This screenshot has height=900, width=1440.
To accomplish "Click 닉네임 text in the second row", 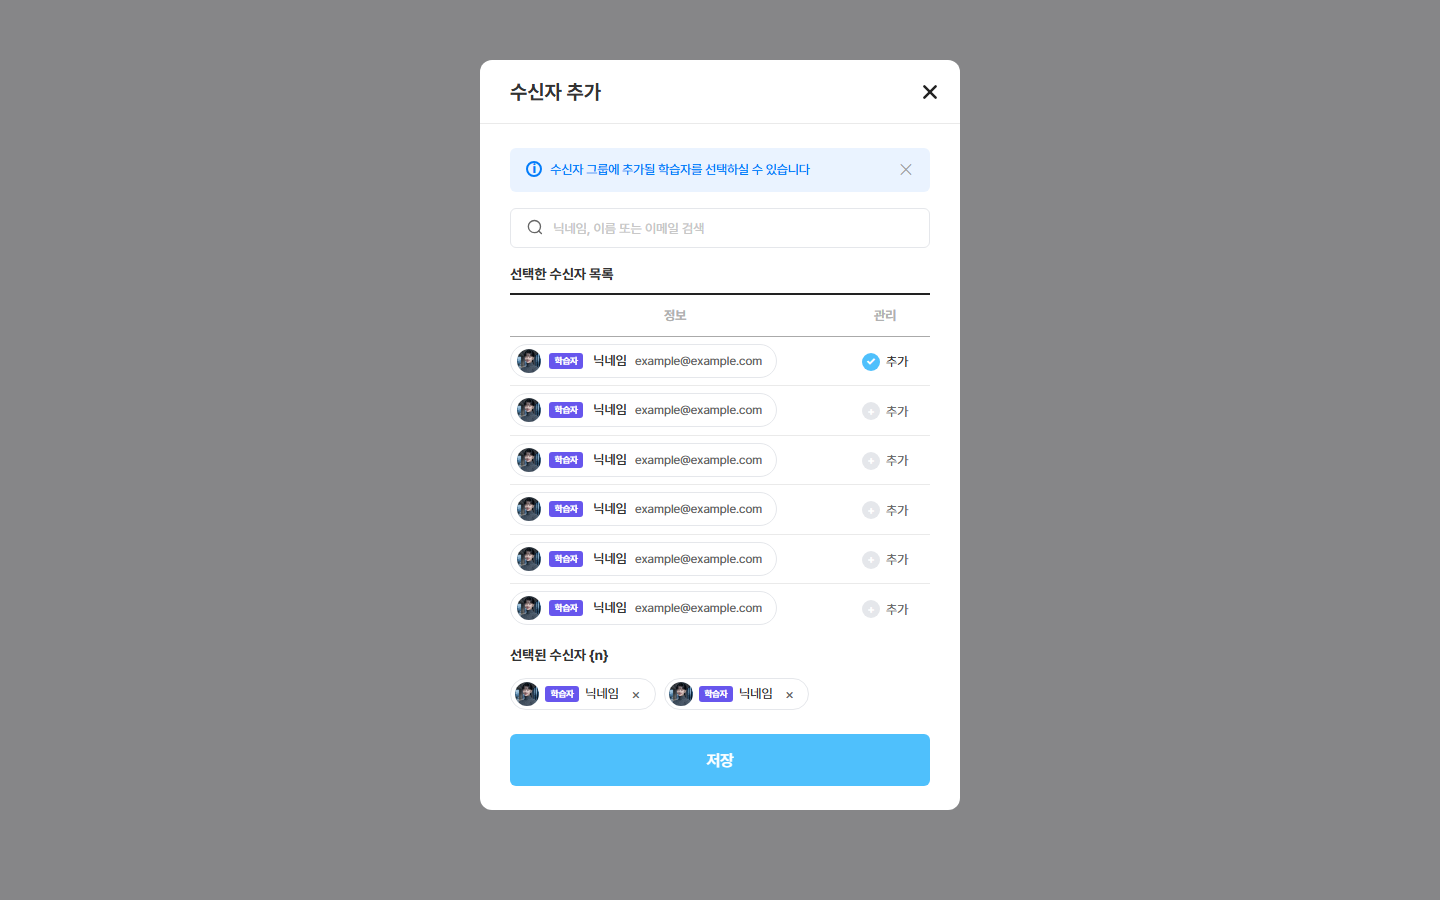I will point(610,410).
